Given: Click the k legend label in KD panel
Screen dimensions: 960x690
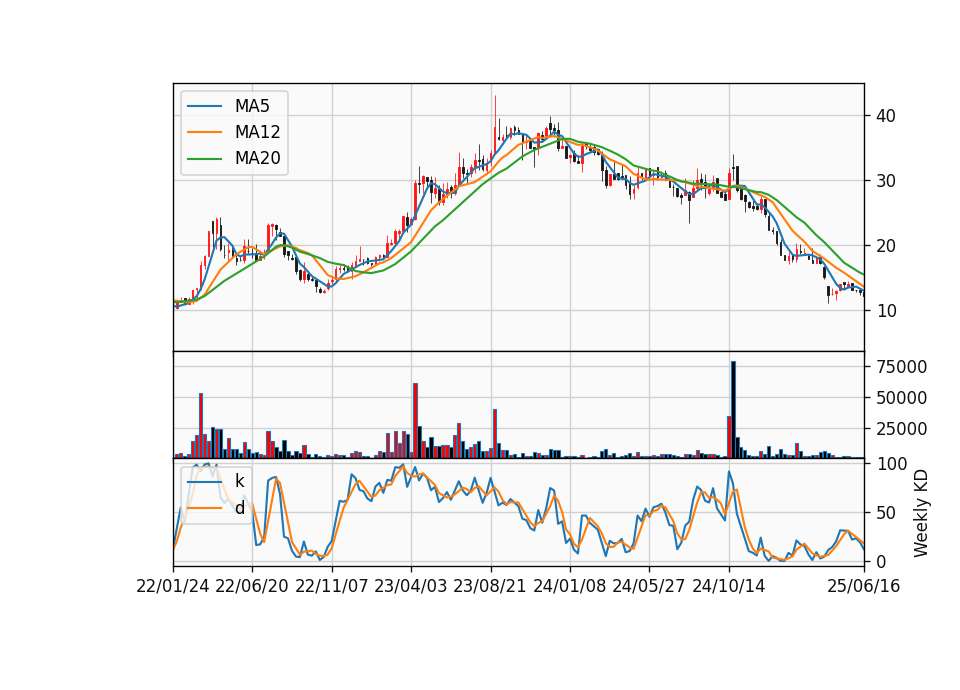Looking at the screenshot, I should [x=239, y=481].
